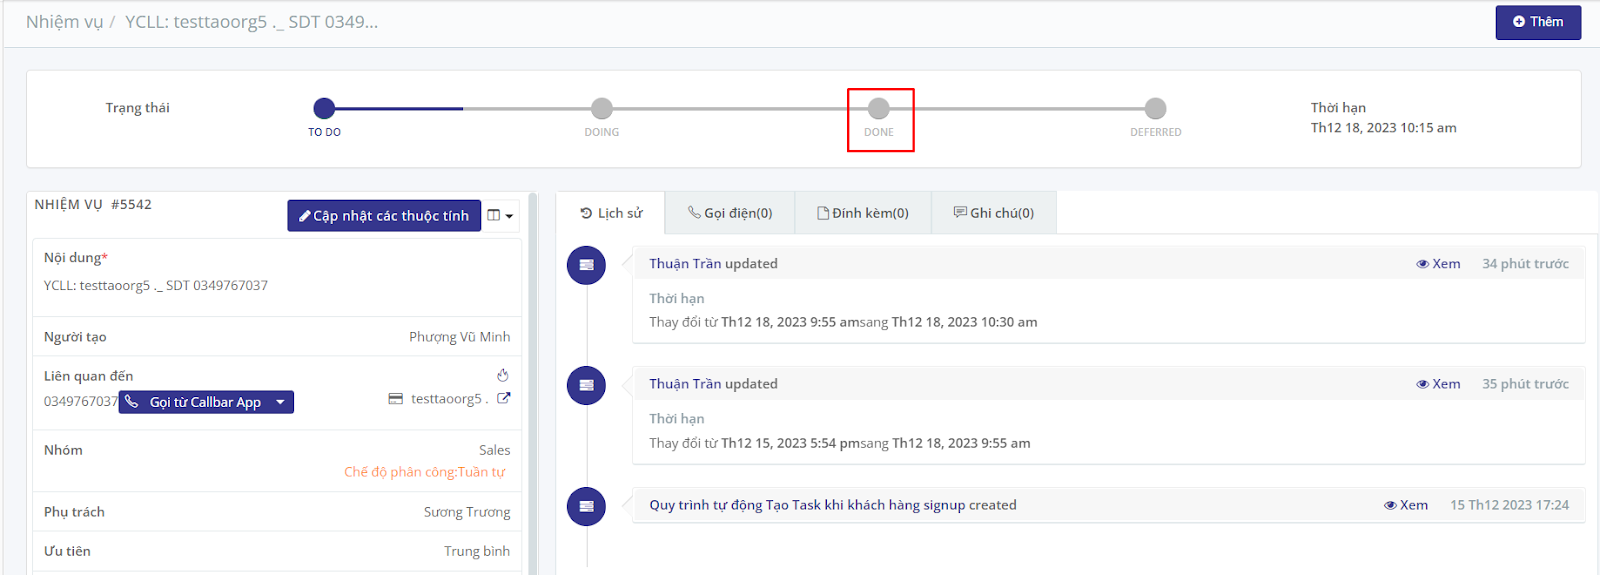Screen dimensions: 1600x575
Task: Click second Thuận Trần updated entry title
Action: [x=713, y=384]
